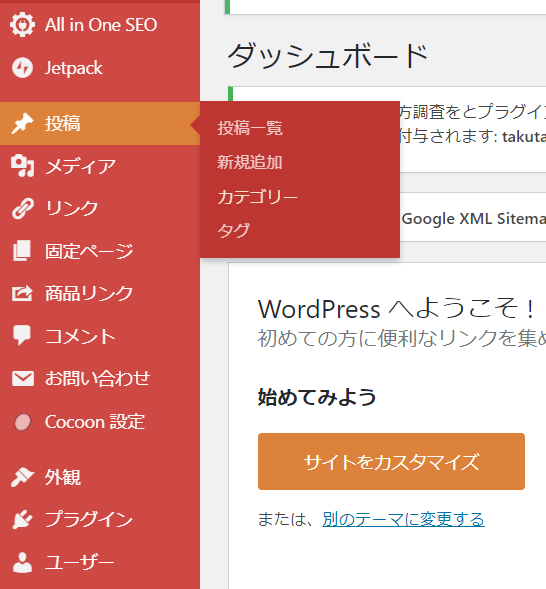Screen dimensions: 546x589
Task: Open Cocoon 設定 menu item
Action: (100, 422)
